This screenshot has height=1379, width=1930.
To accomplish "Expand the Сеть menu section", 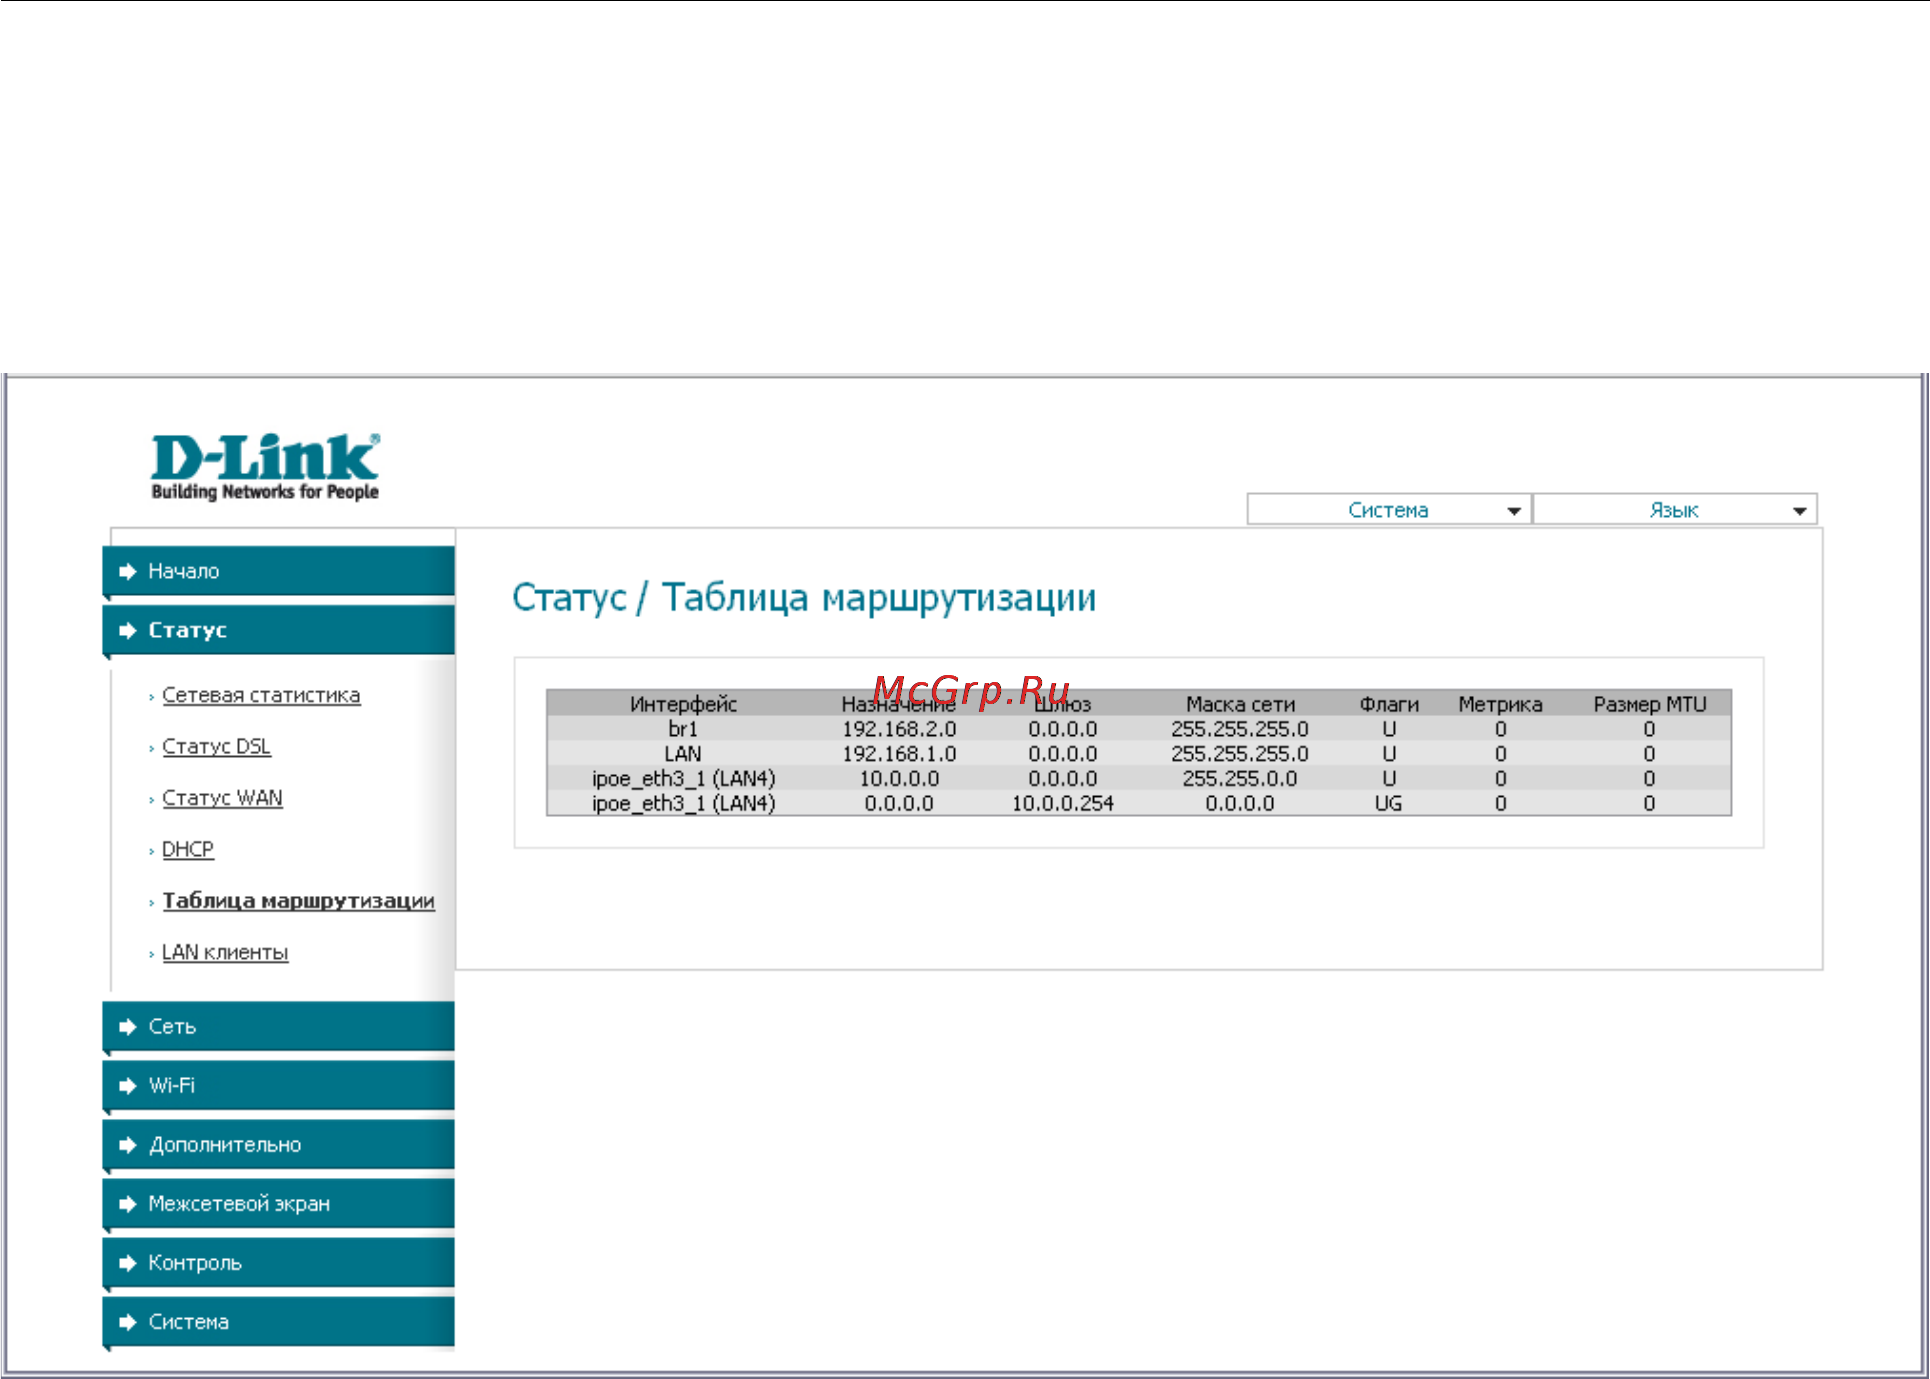I will [x=279, y=1026].
